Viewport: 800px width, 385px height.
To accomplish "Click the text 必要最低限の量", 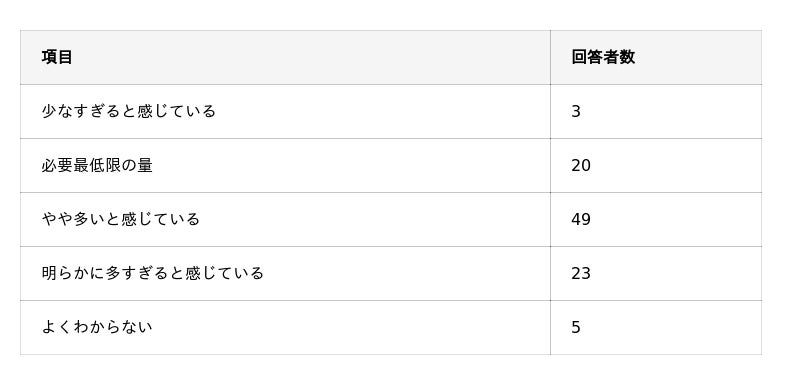I will click(x=97, y=165).
